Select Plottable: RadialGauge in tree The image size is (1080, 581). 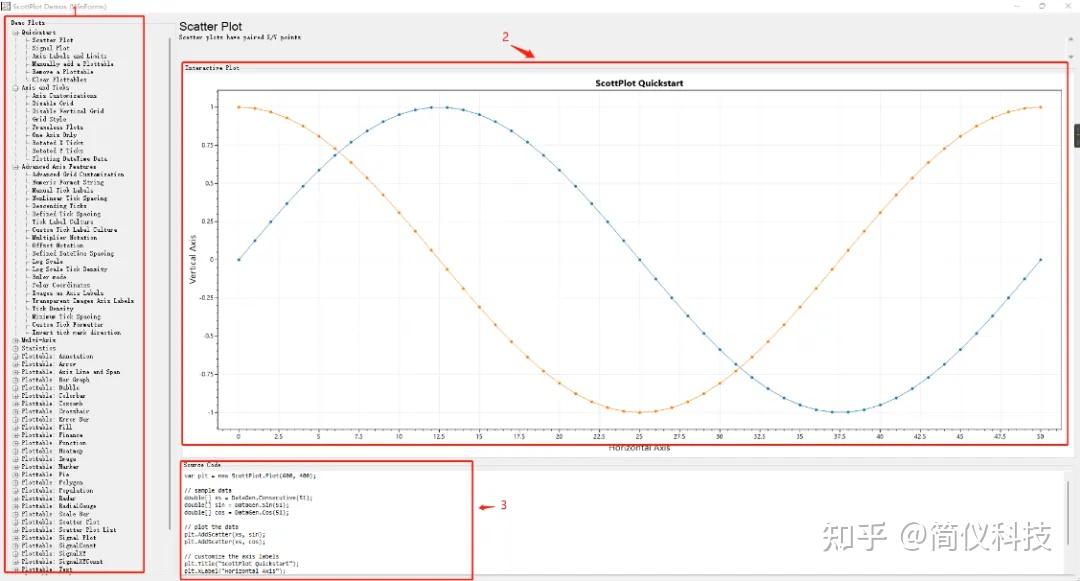click(59, 506)
